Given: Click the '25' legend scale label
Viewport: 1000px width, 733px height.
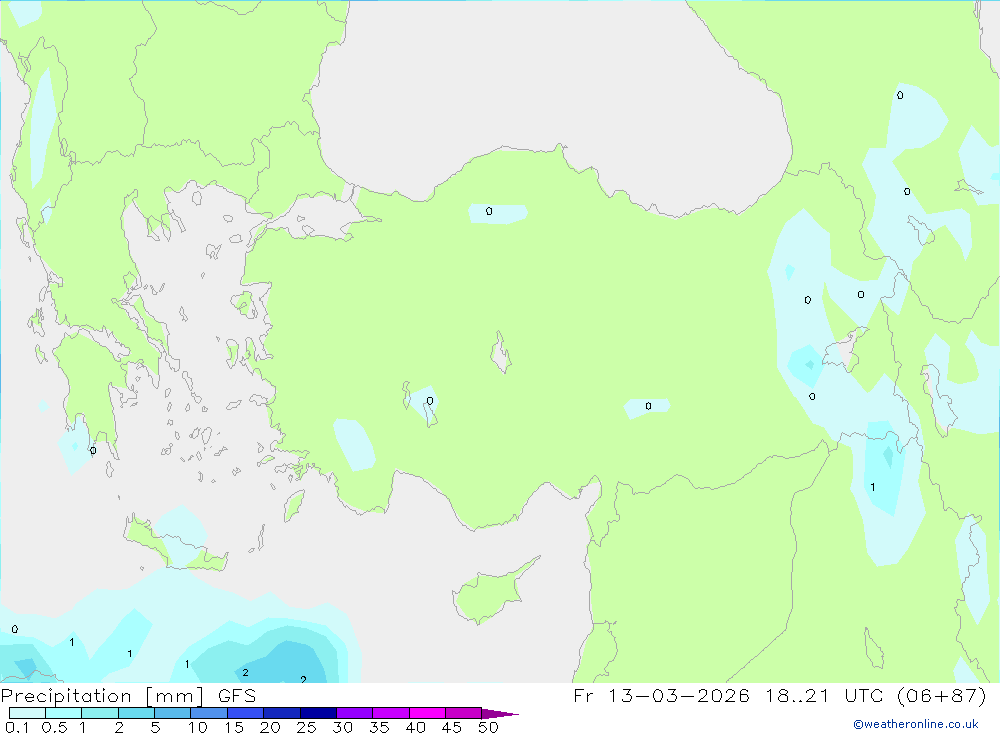Looking at the screenshot, I should point(307,727).
